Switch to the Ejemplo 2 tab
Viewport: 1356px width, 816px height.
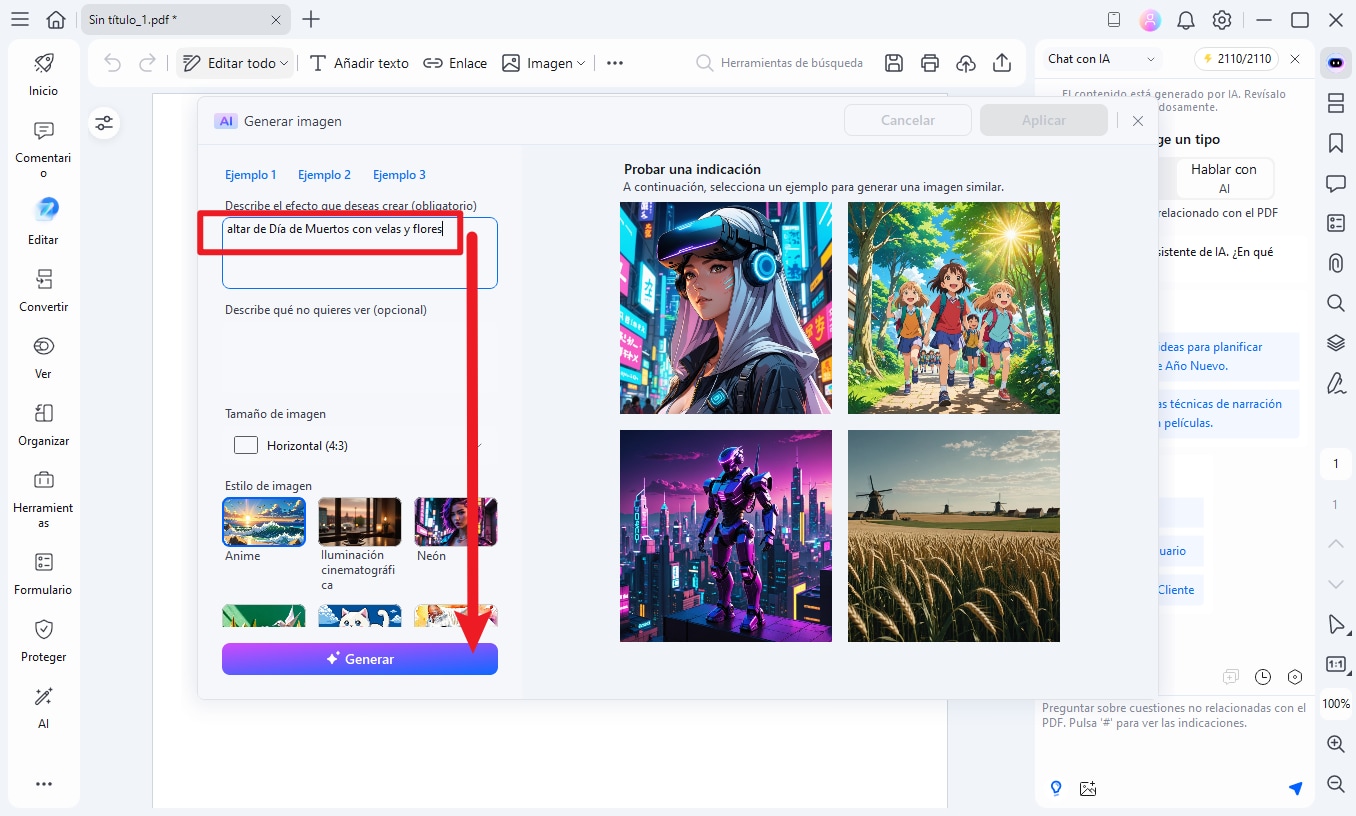point(324,175)
